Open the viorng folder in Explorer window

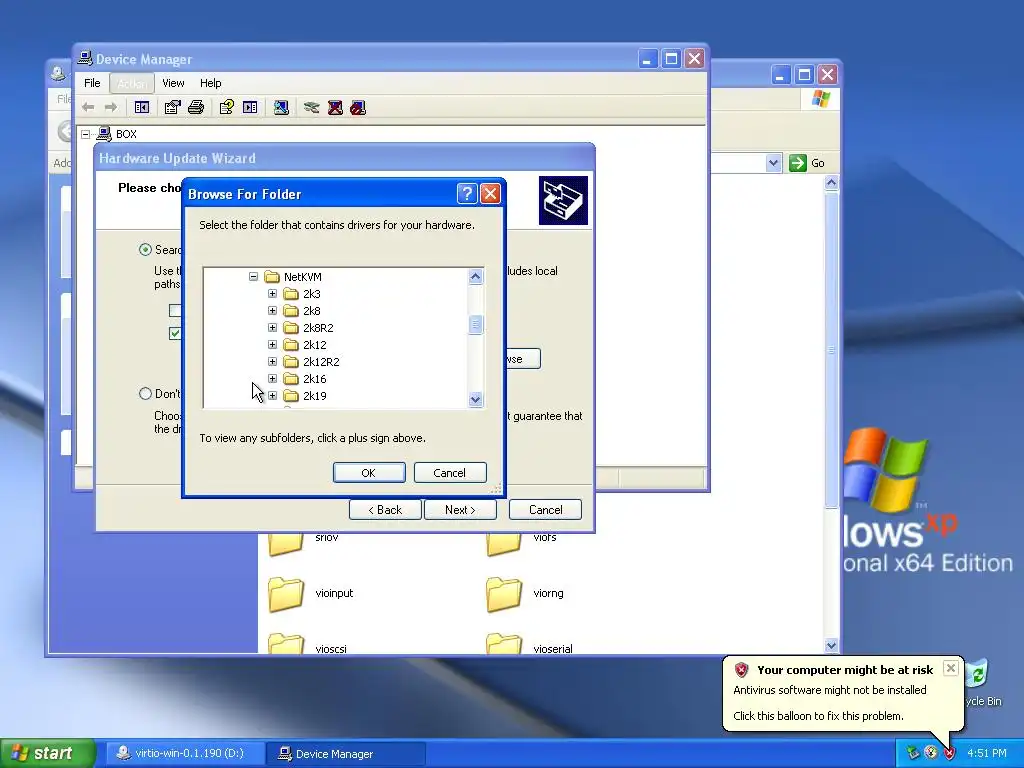pos(504,594)
